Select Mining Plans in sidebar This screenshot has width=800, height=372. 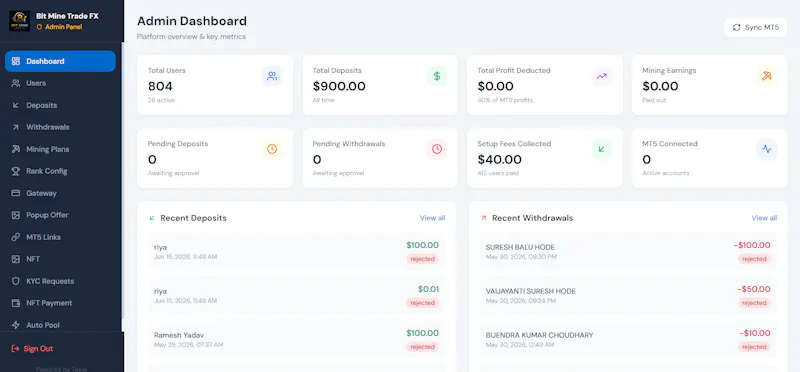pos(60,150)
